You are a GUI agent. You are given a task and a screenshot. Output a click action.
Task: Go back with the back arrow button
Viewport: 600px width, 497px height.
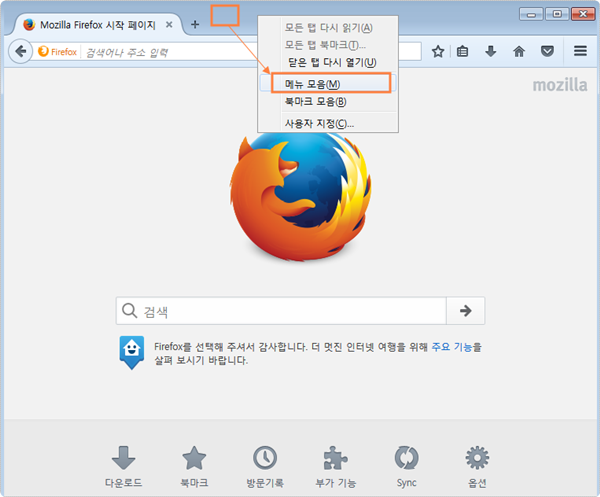click(21, 51)
